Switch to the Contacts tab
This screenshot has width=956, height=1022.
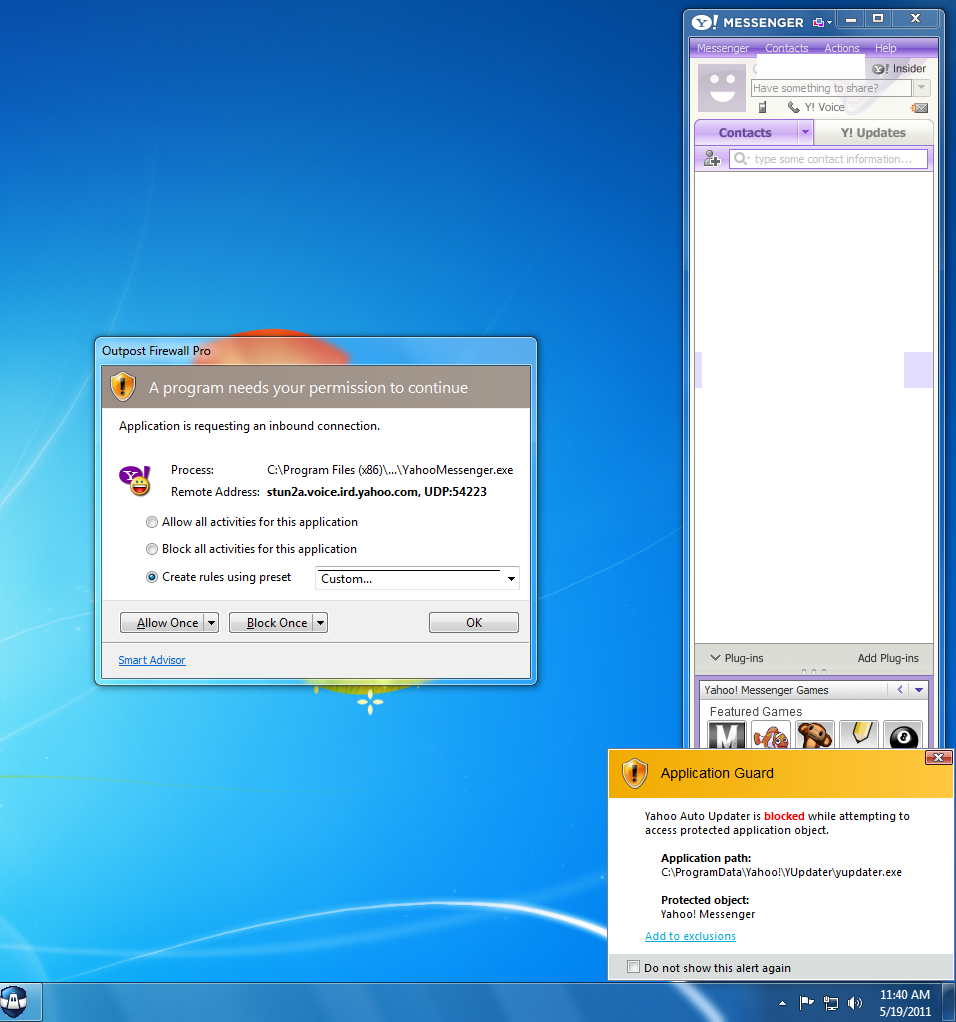pos(746,132)
